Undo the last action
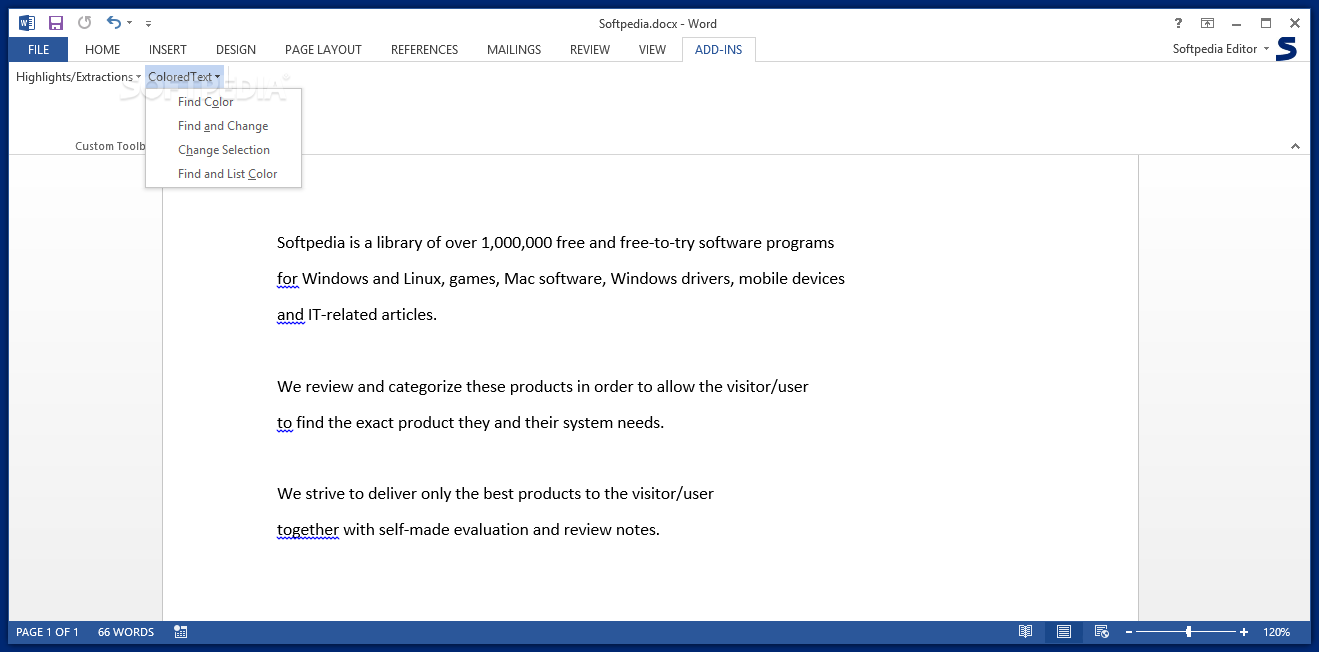The width and height of the screenshot is (1319, 652). point(113,23)
